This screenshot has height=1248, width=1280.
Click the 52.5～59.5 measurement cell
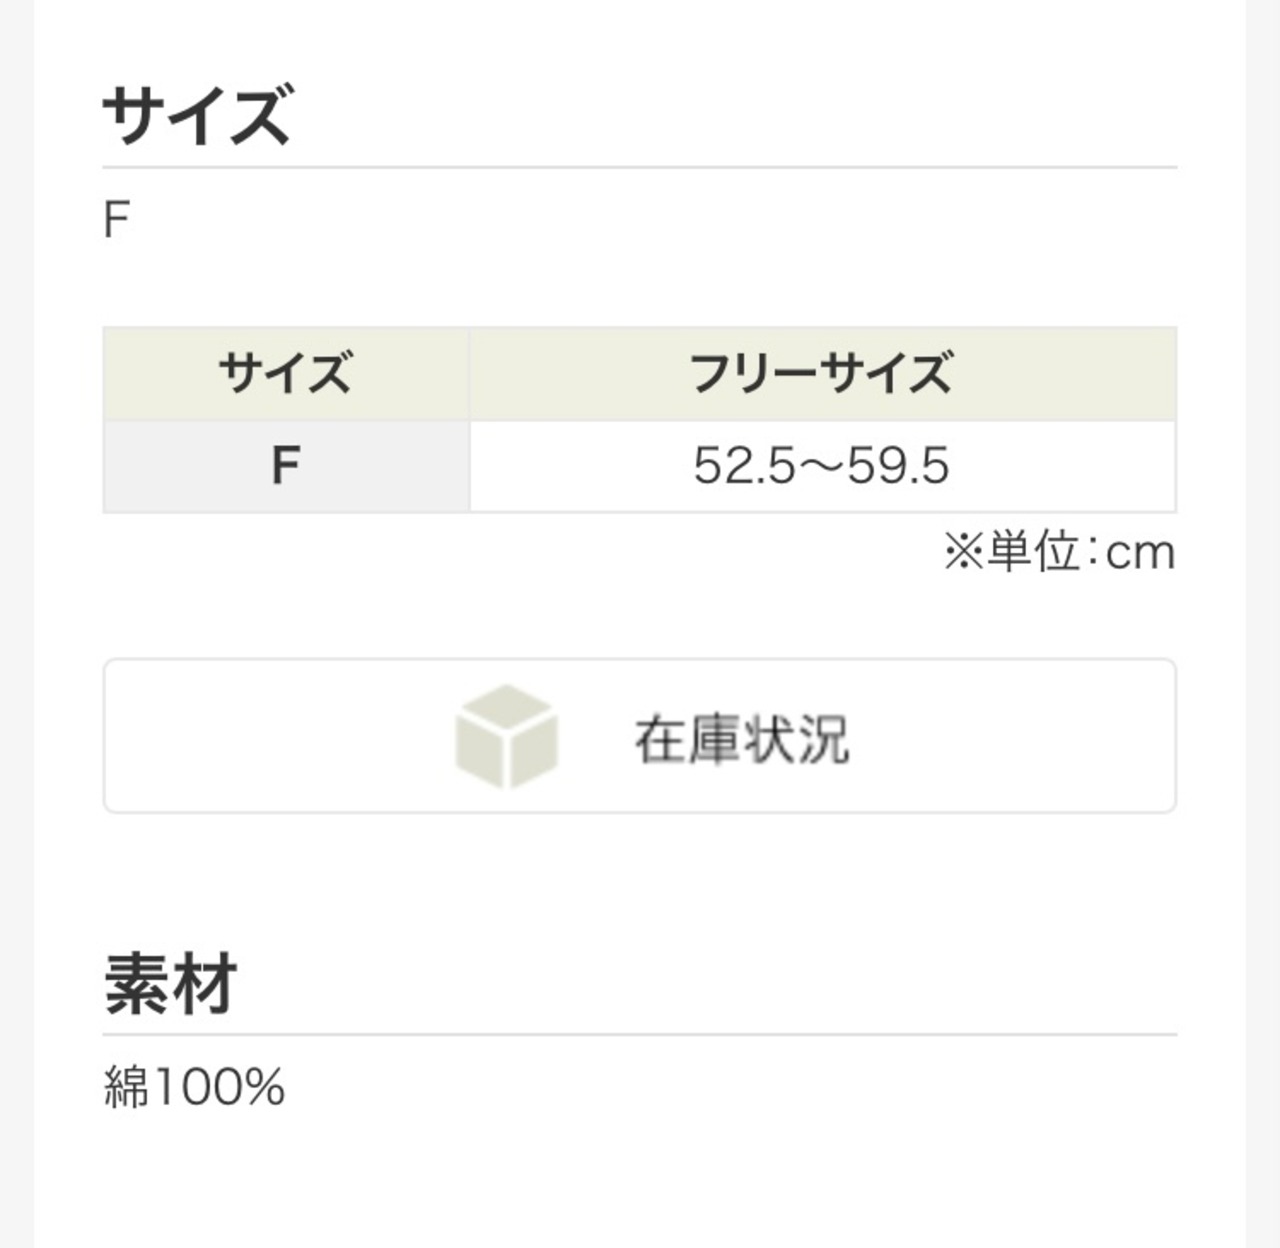(x=822, y=466)
